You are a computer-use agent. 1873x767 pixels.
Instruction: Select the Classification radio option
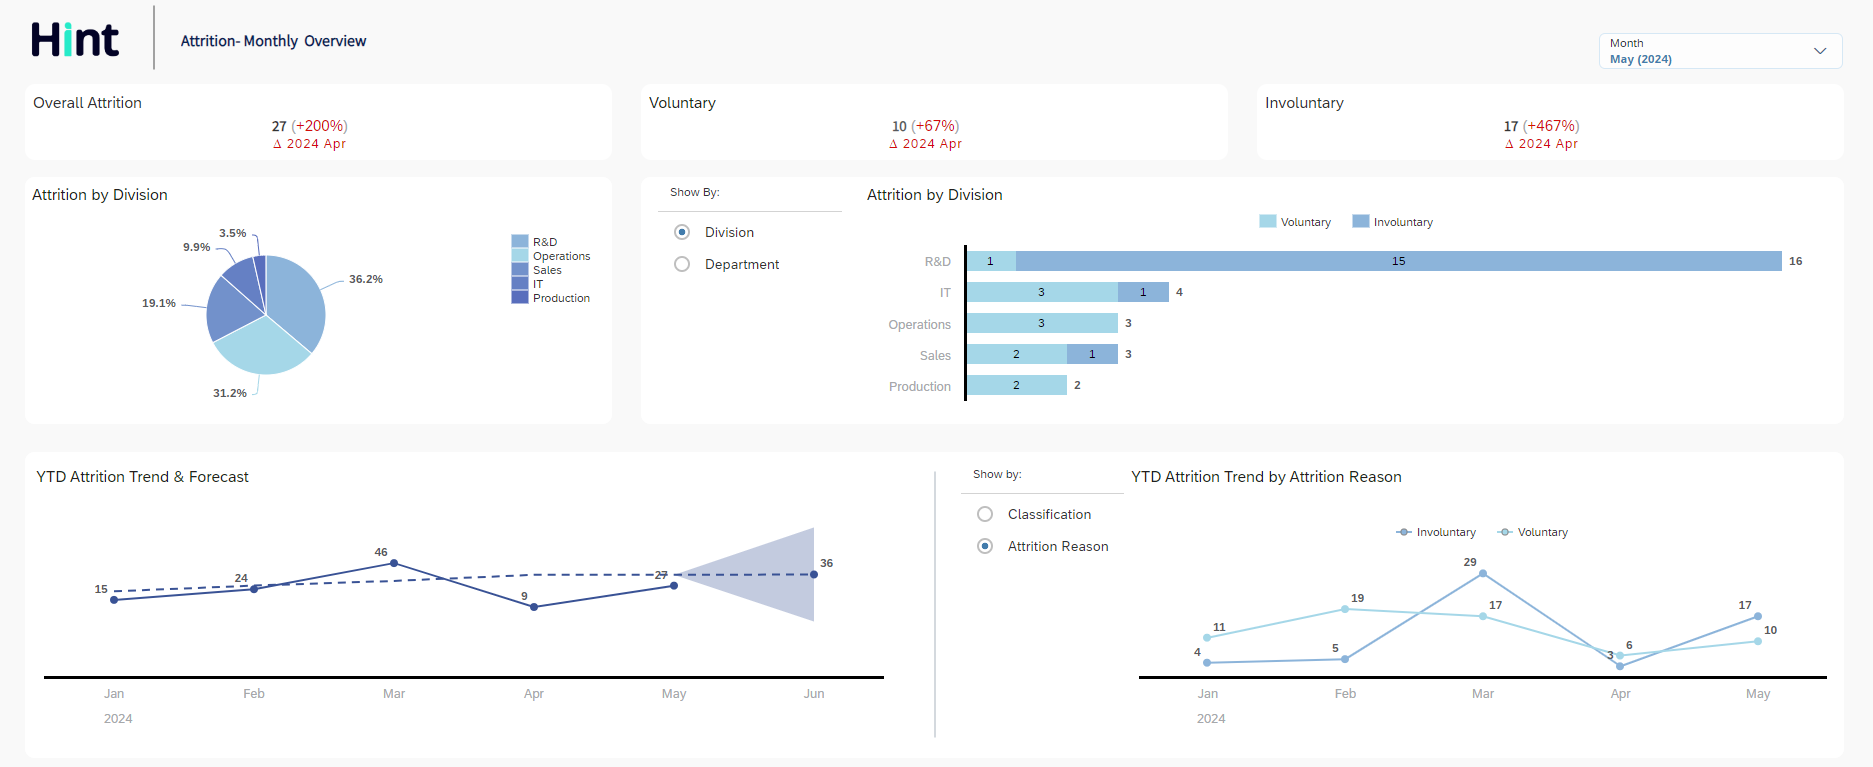click(985, 514)
